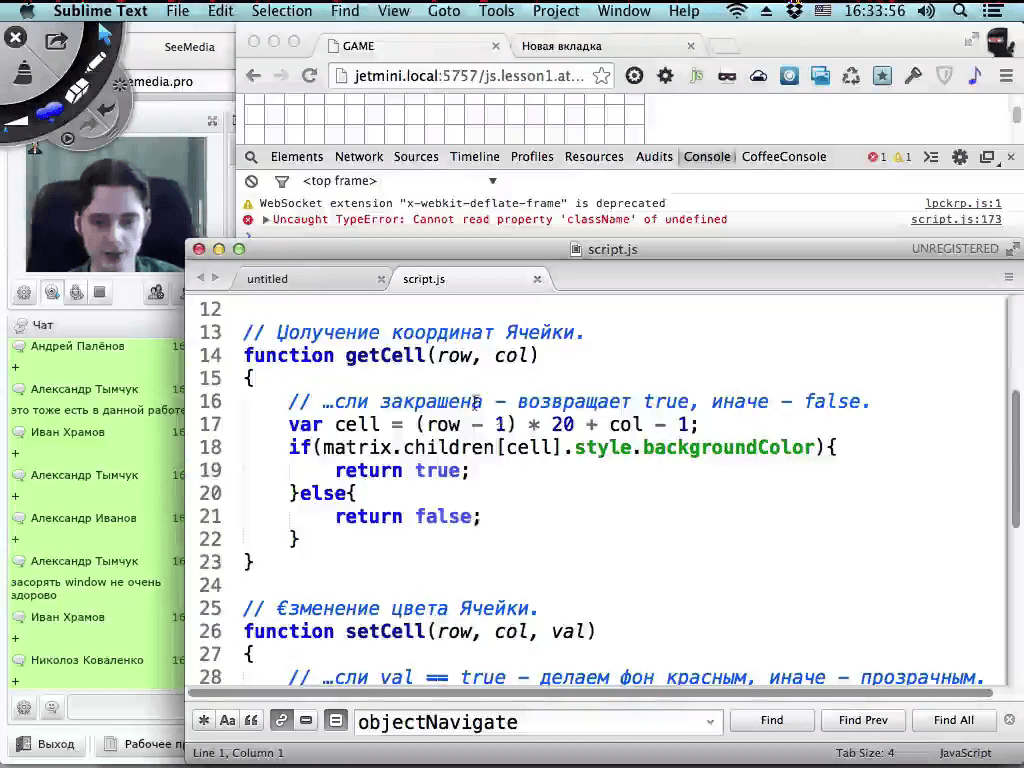
Task: Open the Tab Size: 4 selector
Action: (865, 753)
